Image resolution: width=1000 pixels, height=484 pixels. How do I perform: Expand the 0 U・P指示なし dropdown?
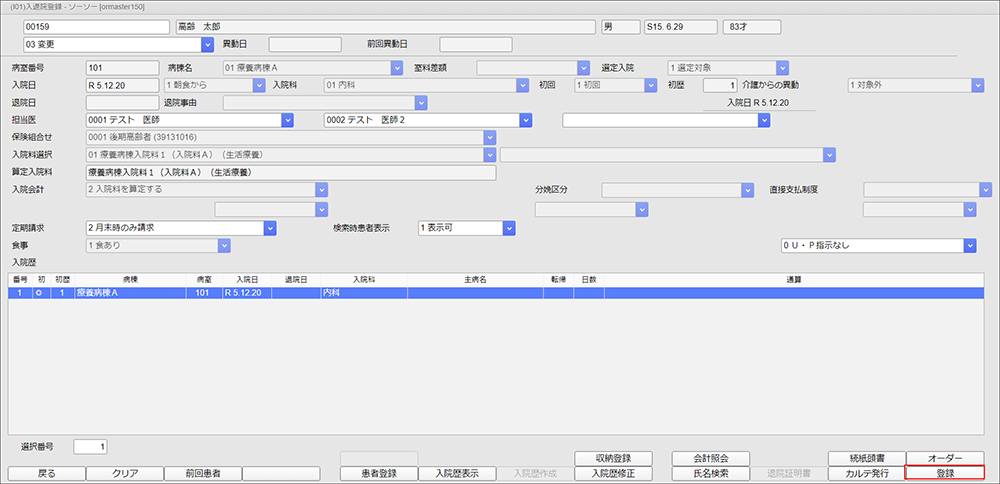coord(969,246)
